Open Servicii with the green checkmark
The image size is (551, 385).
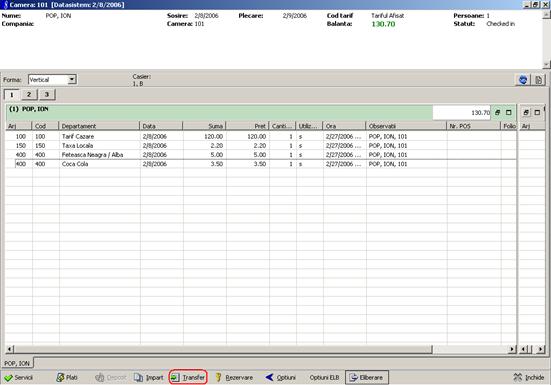(x=19, y=377)
